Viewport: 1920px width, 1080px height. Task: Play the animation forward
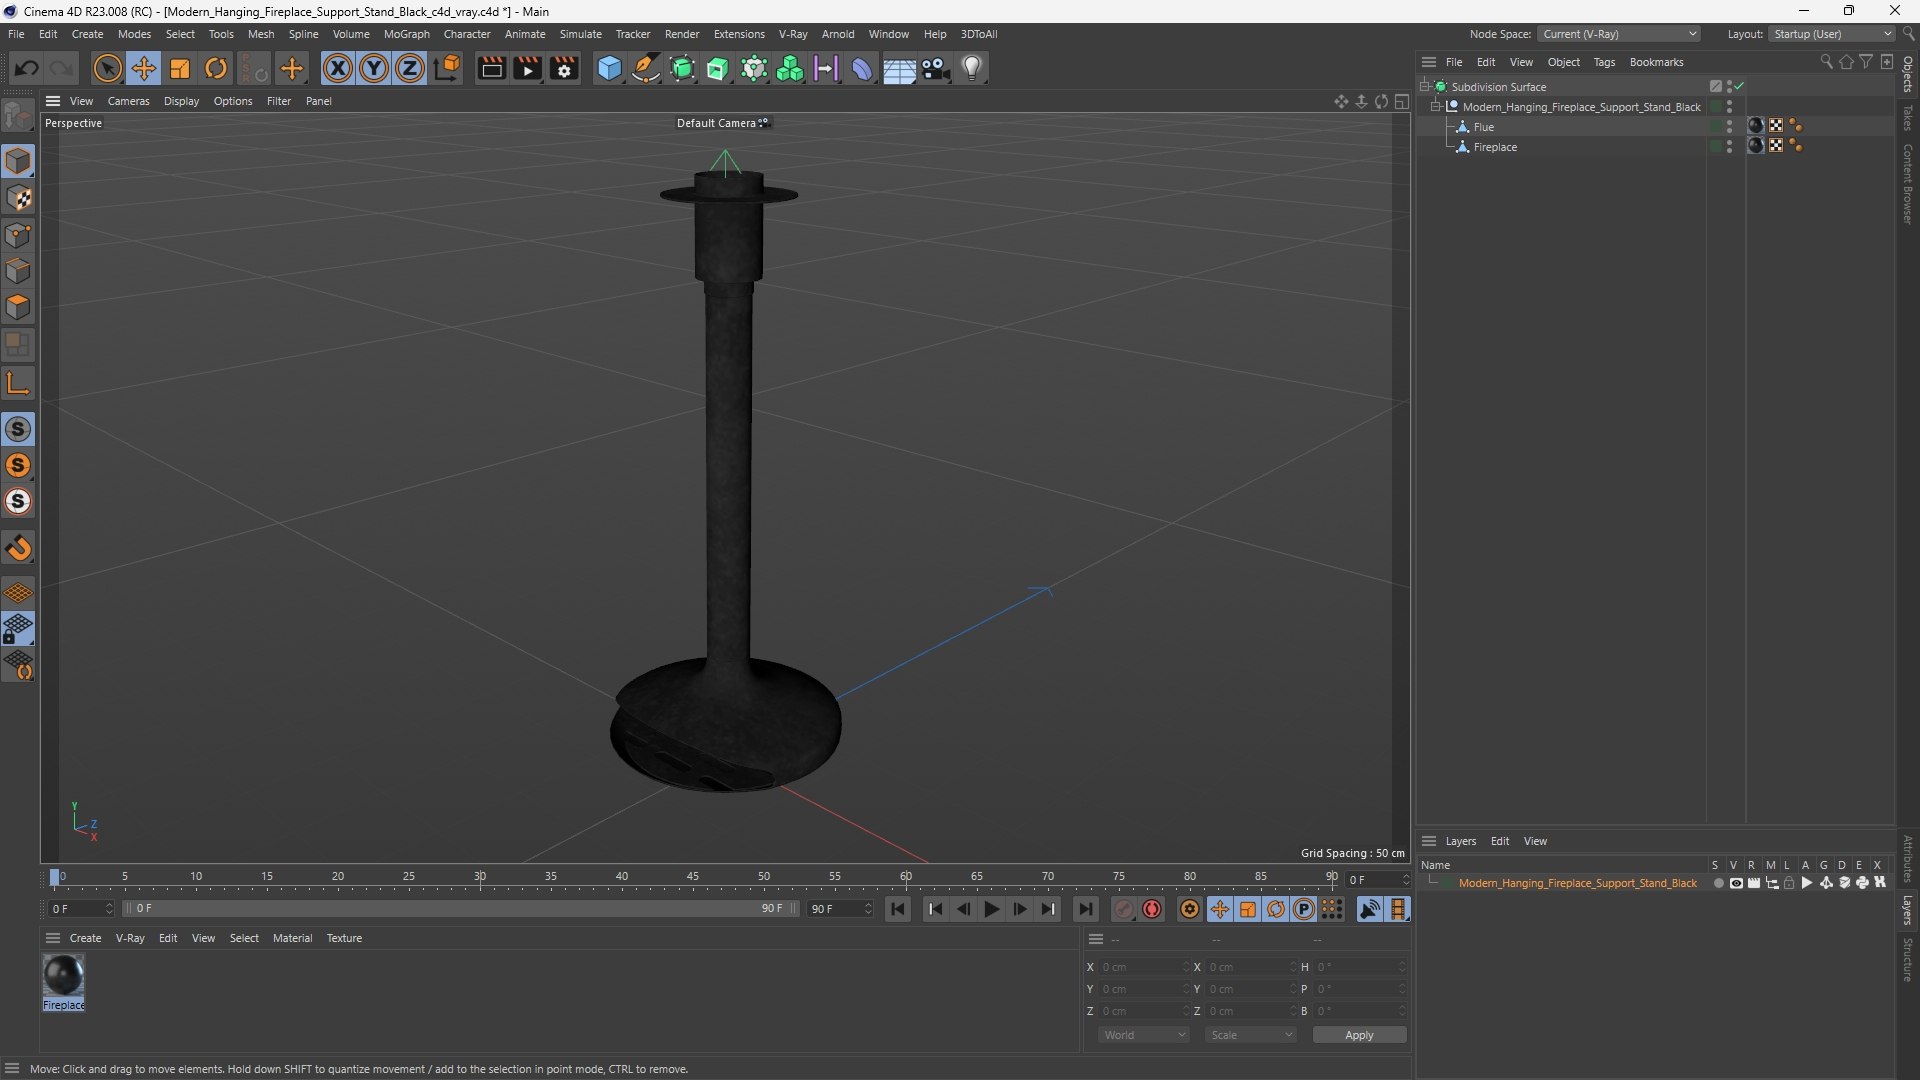click(x=991, y=909)
